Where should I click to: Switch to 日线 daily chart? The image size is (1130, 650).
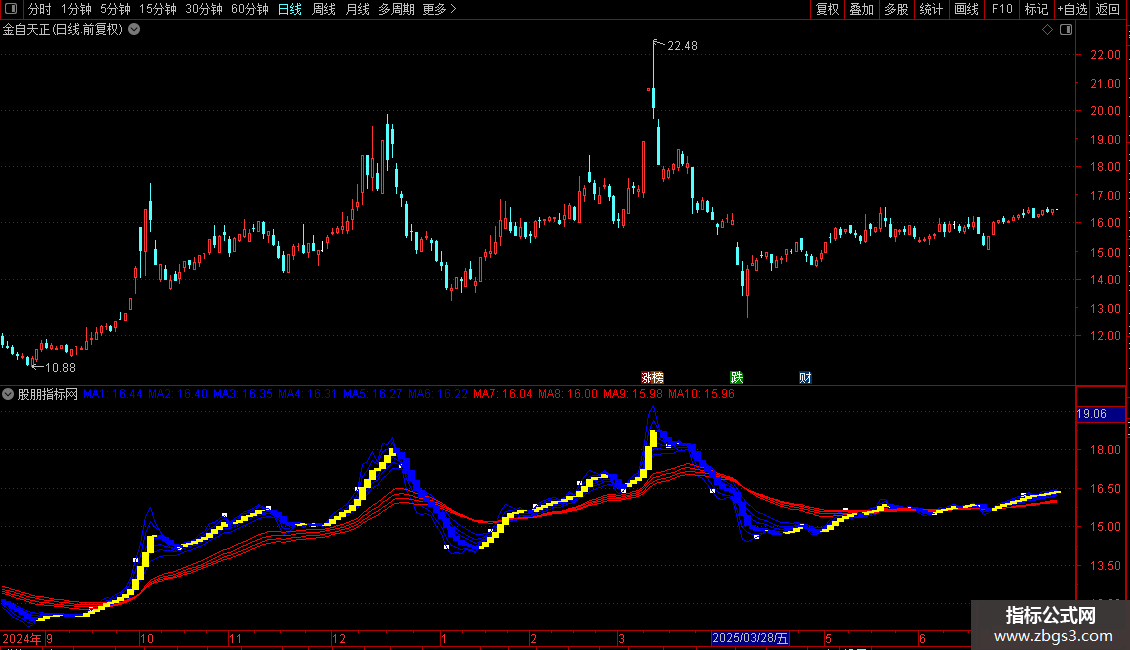290,9
